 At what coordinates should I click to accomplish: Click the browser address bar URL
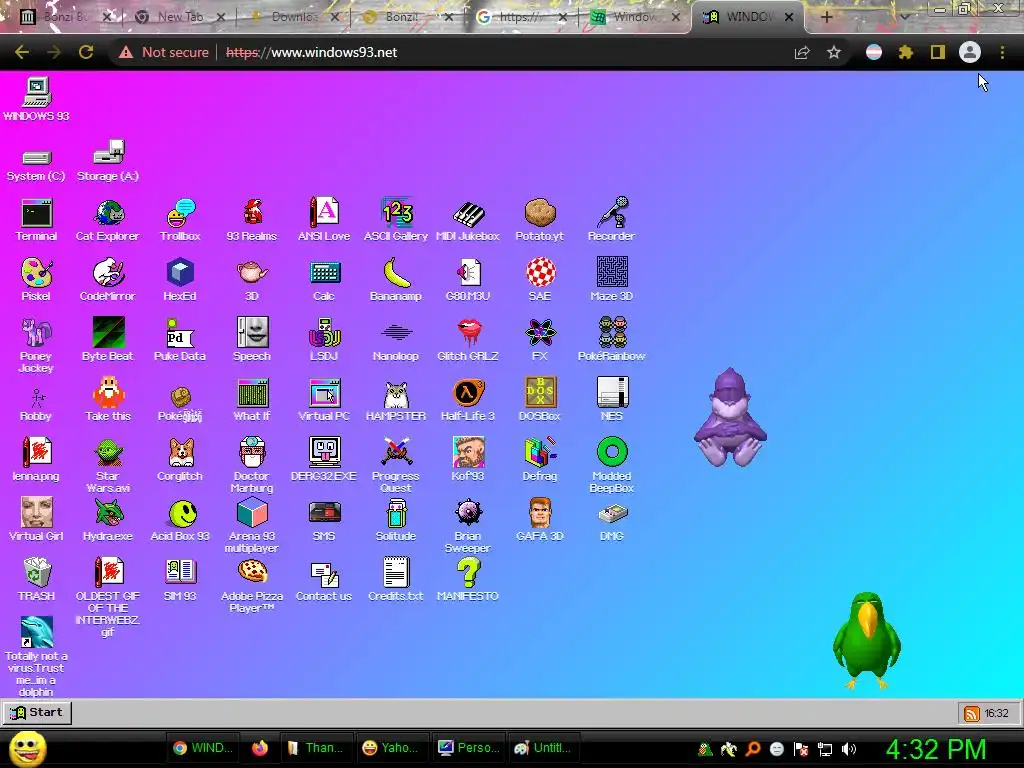(312, 52)
